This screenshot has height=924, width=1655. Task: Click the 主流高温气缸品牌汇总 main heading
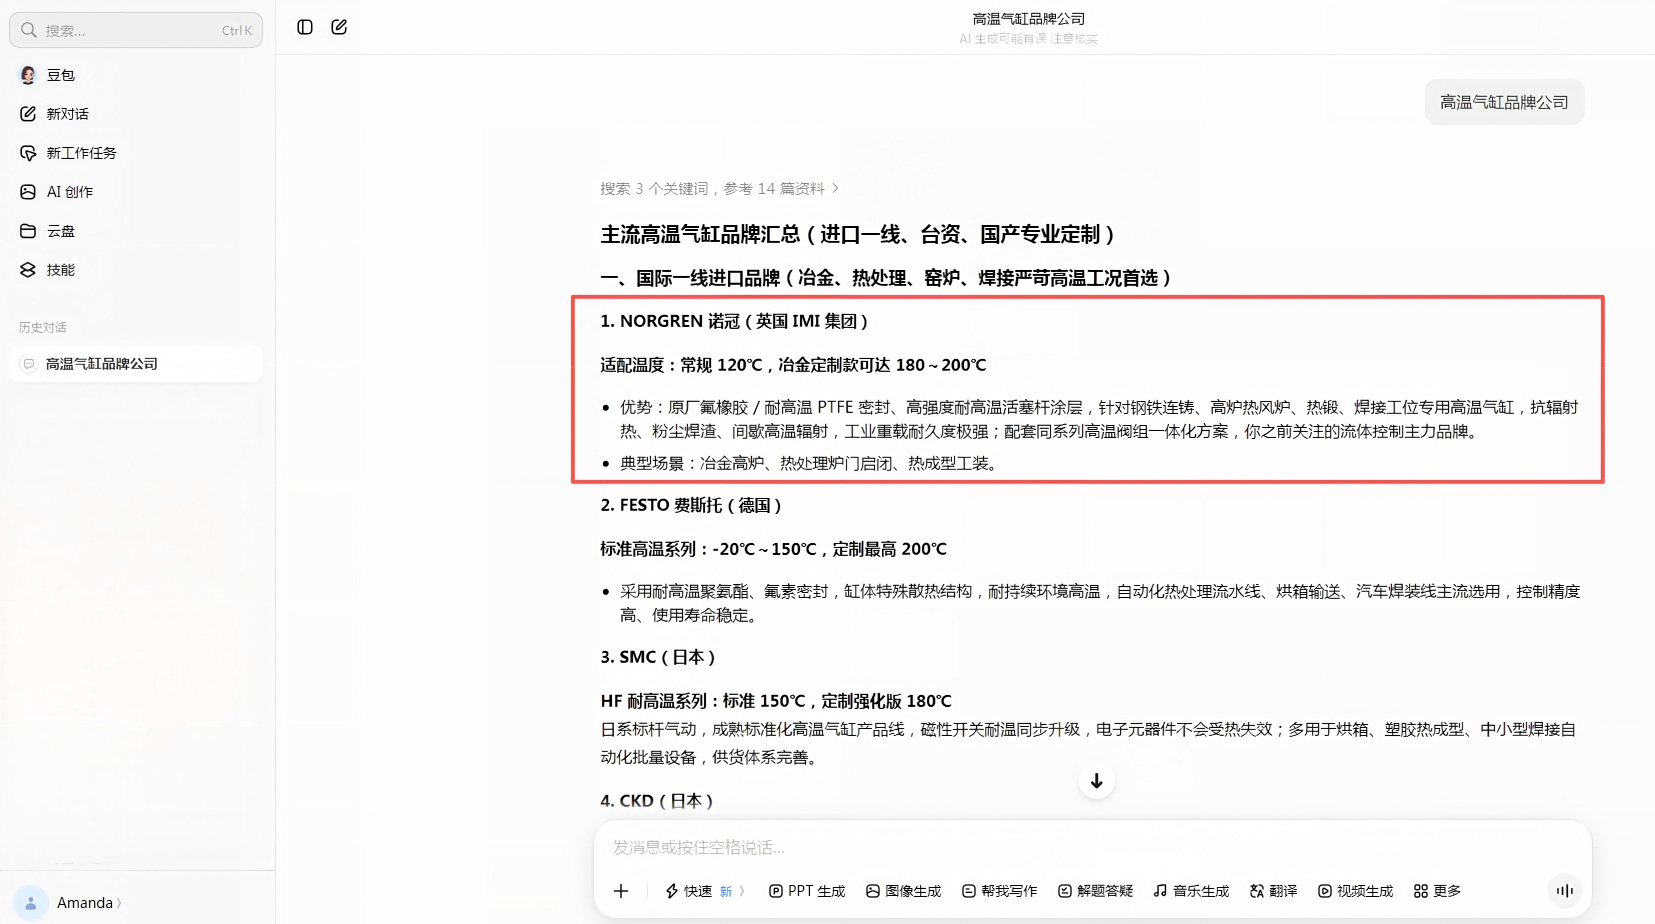click(x=857, y=234)
